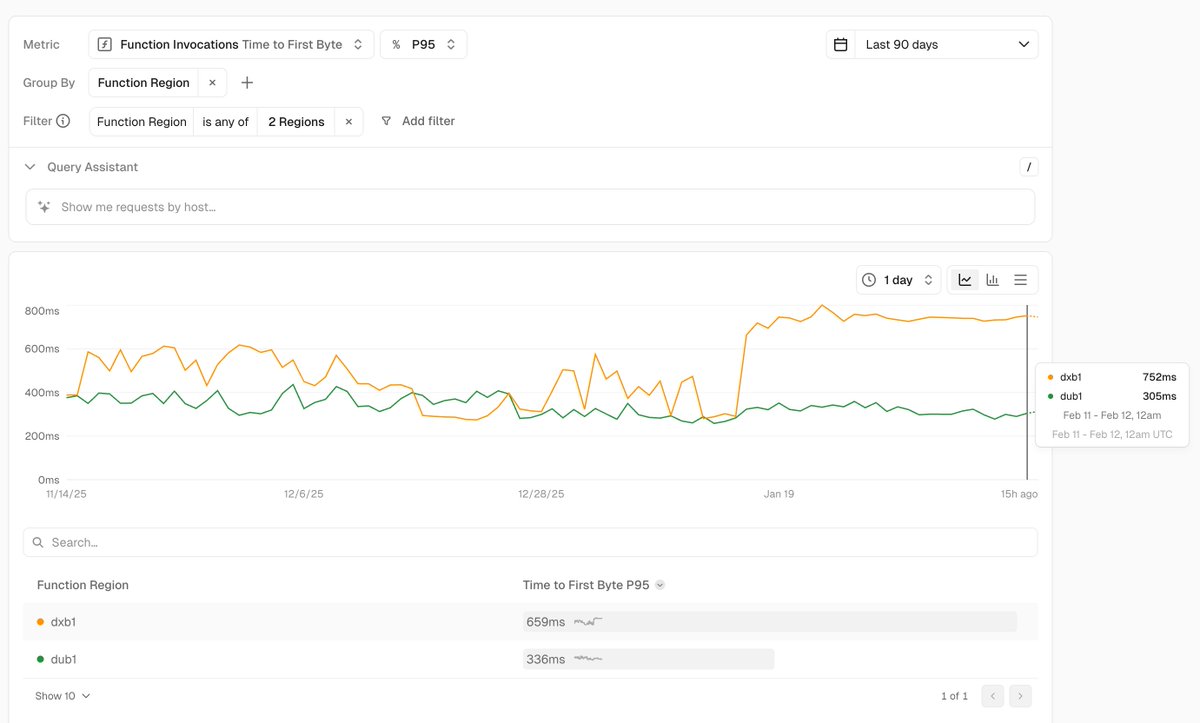Image resolution: width=1200 pixels, height=723 pixels.
Task: Click Add filter button
Action: (418, 121)
